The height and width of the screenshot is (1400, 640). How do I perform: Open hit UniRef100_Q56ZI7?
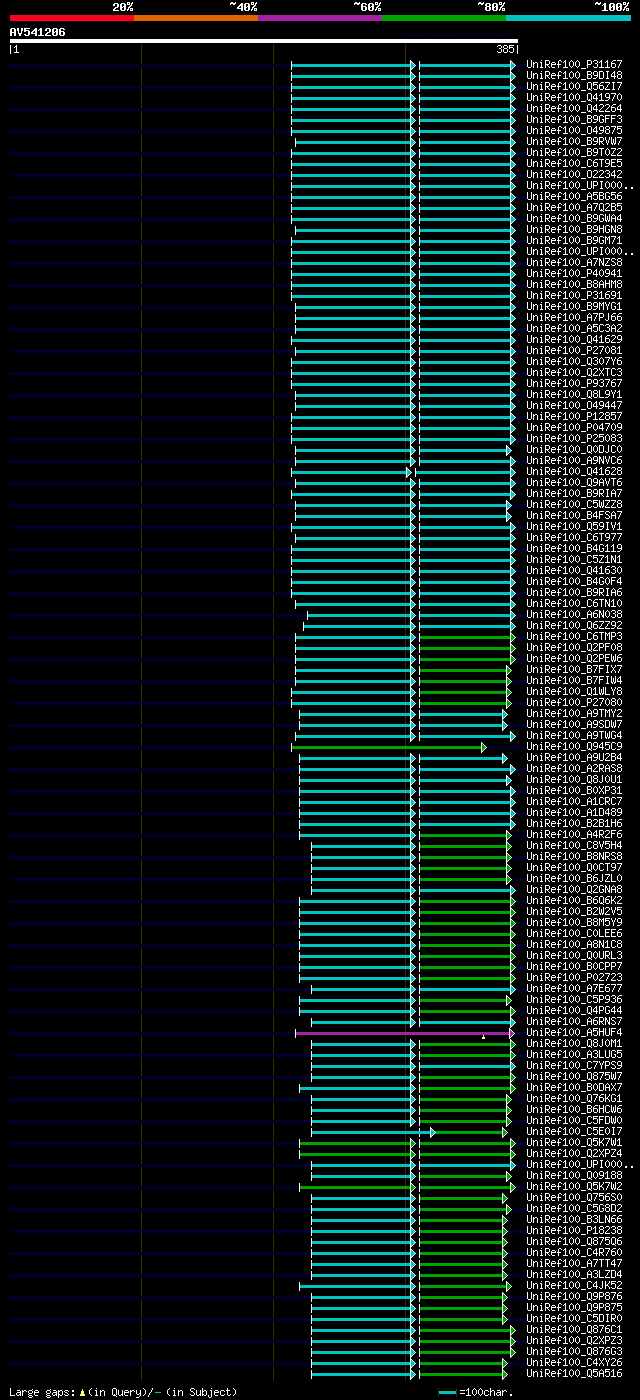coord(574,86)
